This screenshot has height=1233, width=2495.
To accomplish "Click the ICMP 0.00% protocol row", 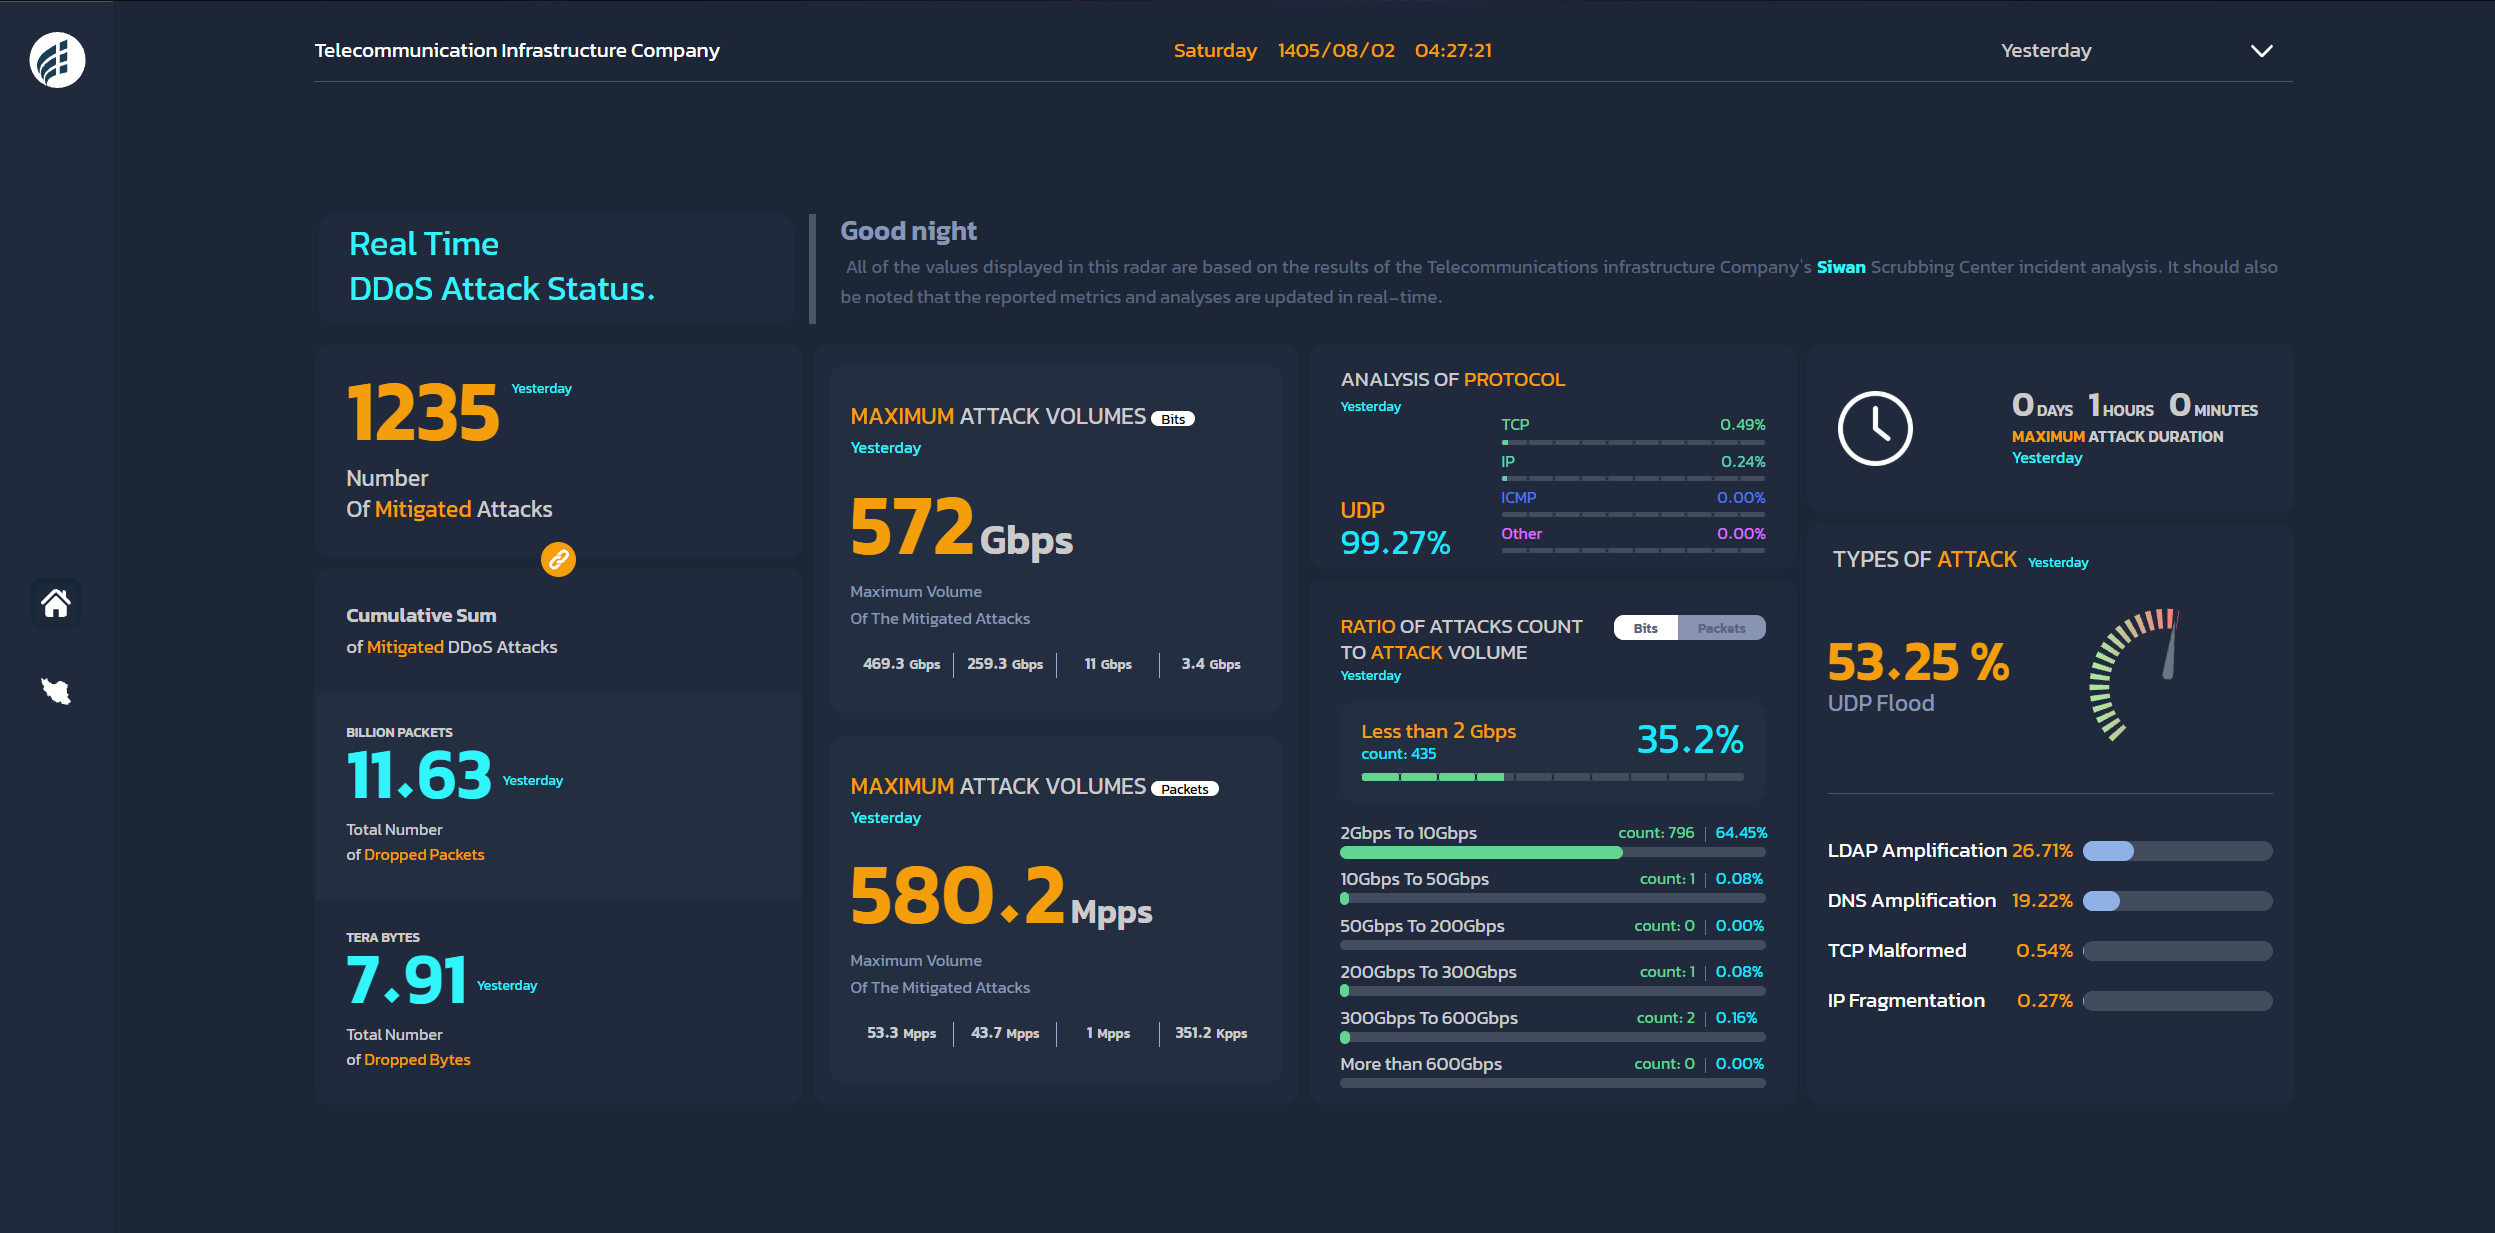I will (x=1632, y=503).
